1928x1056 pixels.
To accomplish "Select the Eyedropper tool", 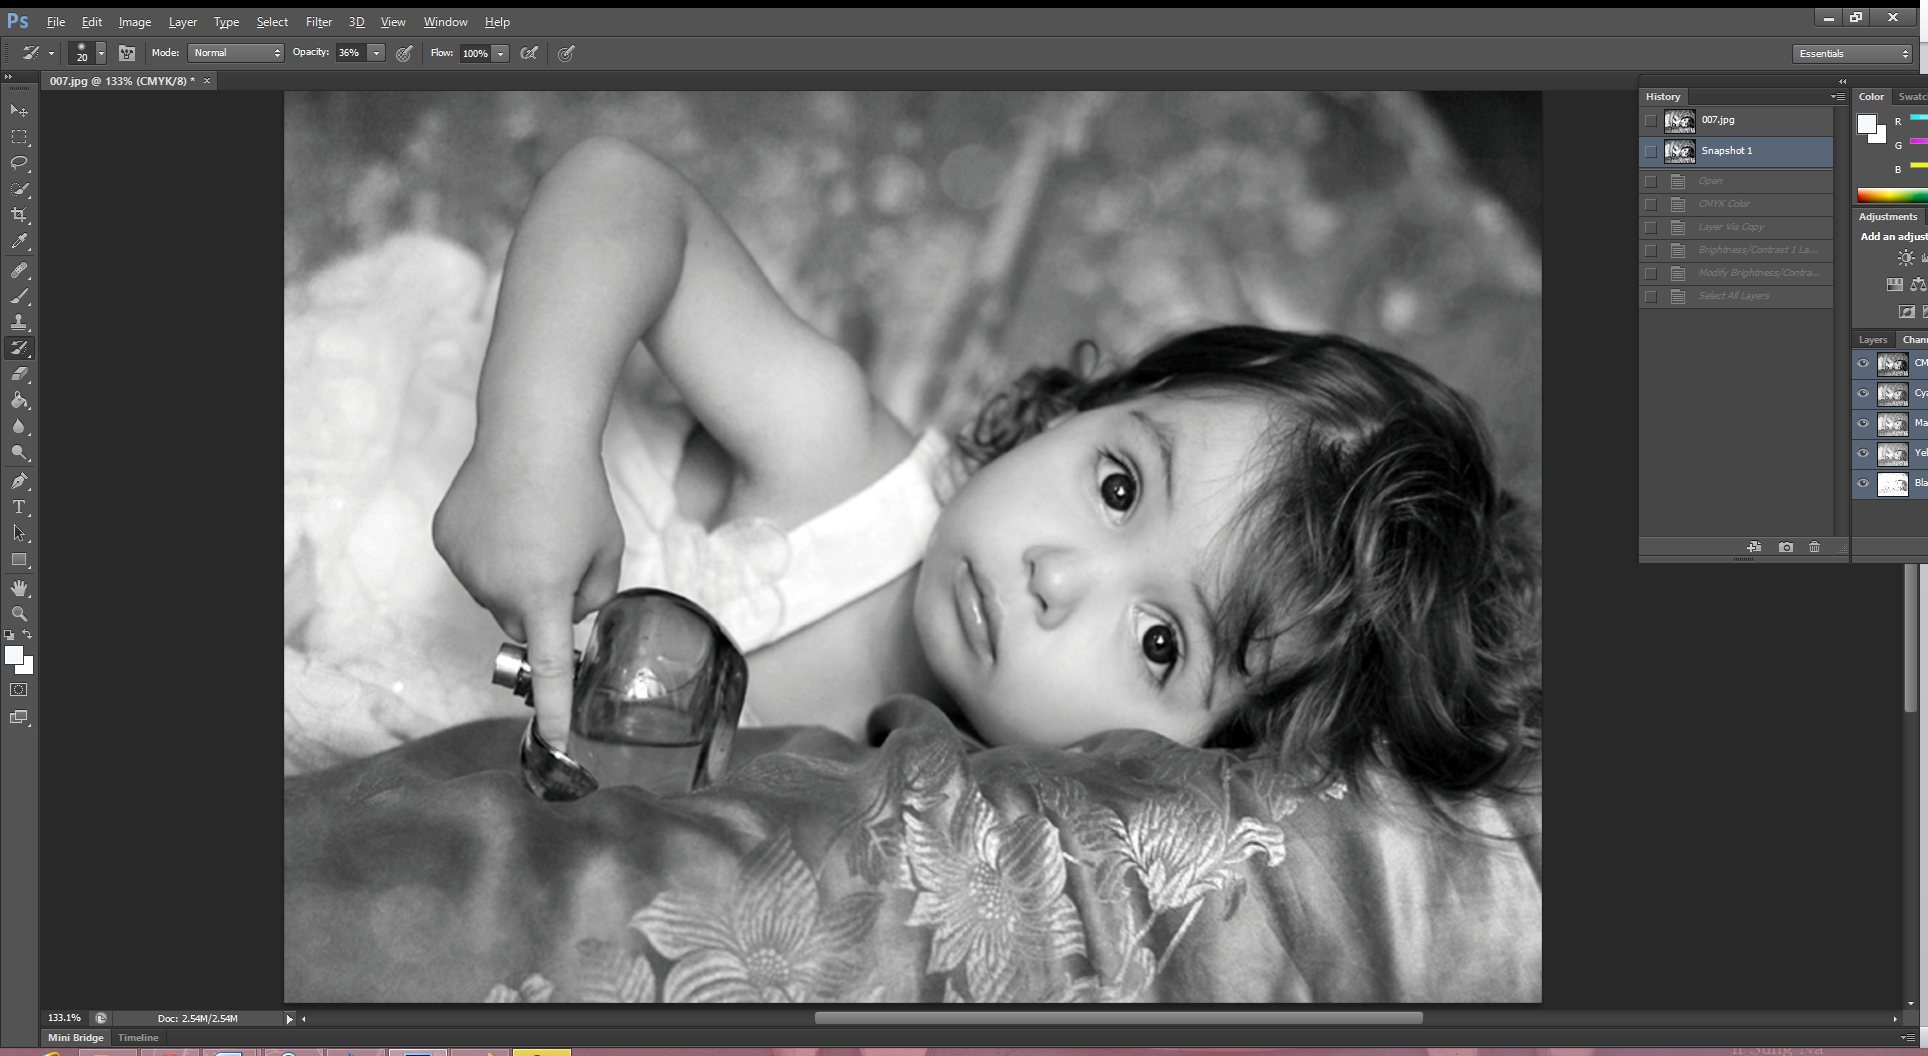I will click(x=19, y=241).
